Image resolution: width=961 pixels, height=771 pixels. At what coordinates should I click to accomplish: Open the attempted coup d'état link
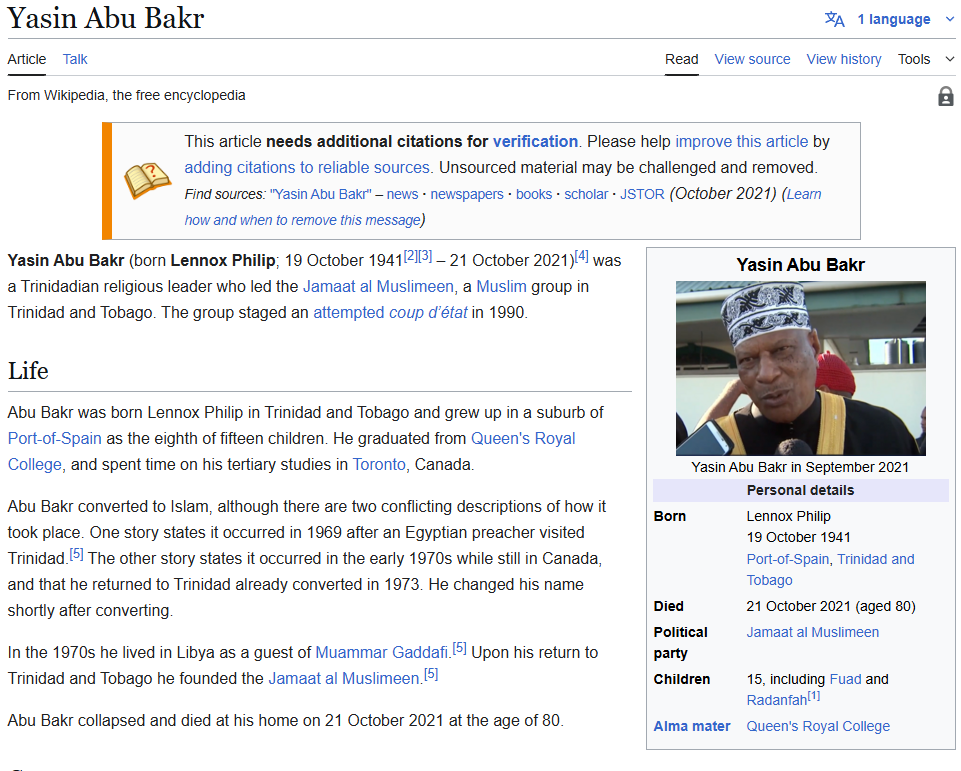(390, 313)
